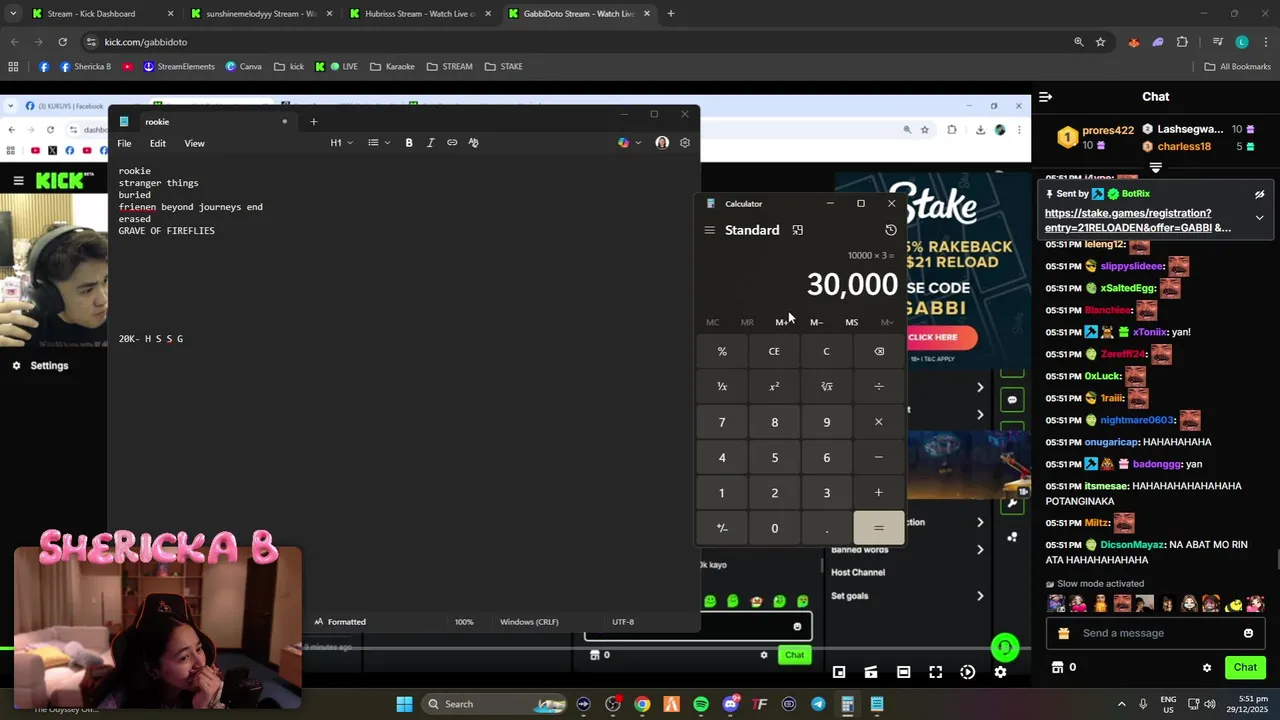Add a new Notepad tab
Image resolution: width=1280 pixels, height=720 pixels.
click(313, 122)
